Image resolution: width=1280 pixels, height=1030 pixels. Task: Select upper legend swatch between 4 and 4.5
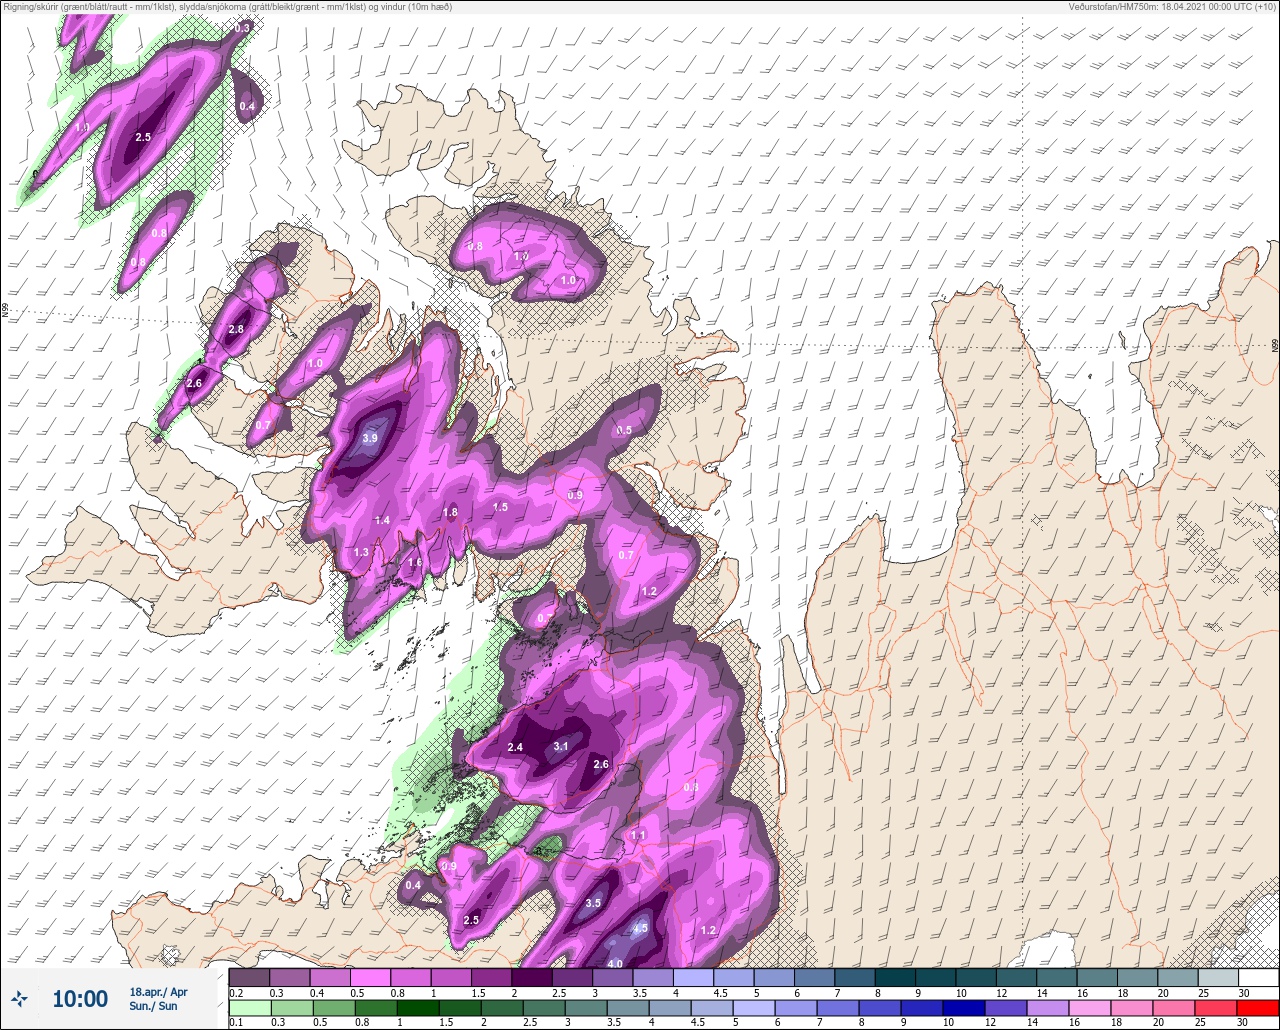(693, 977)
